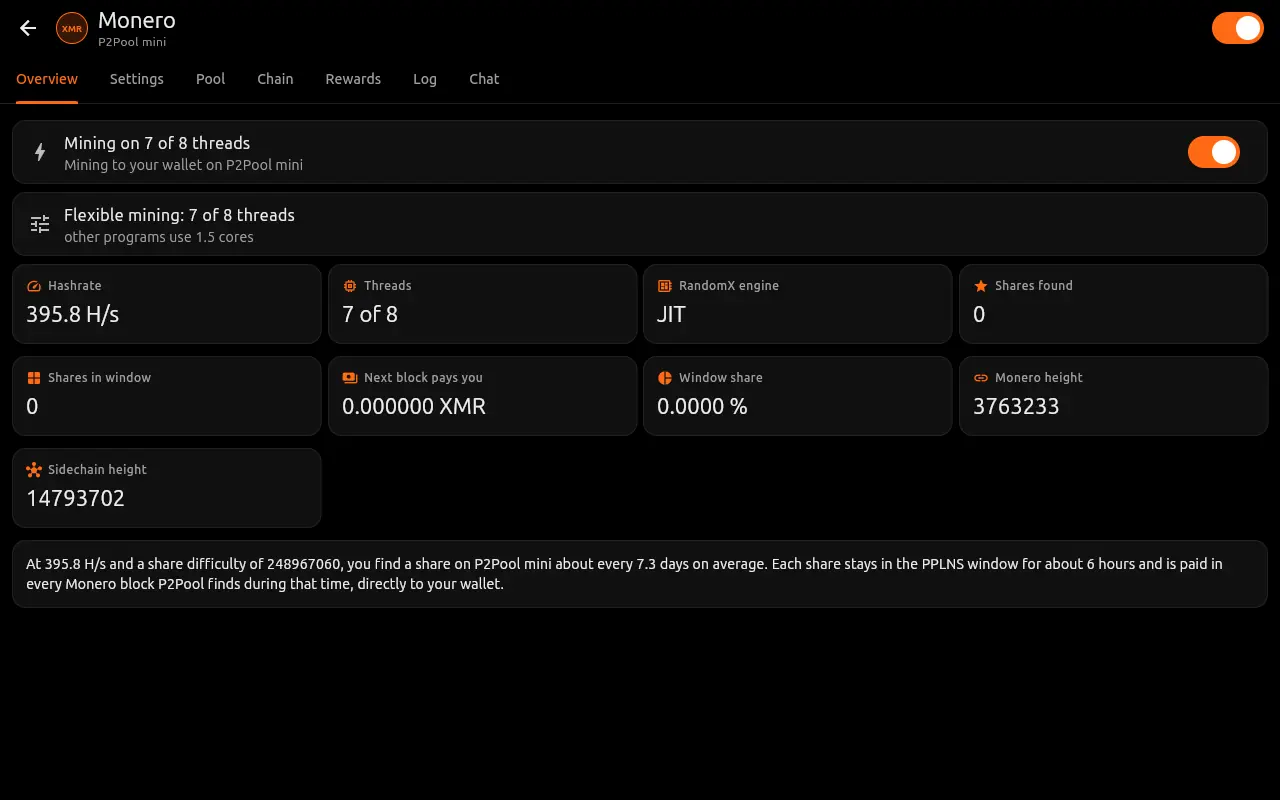
Task: Click the Mining to your wallet subtitle
Action: click(183, 165)
